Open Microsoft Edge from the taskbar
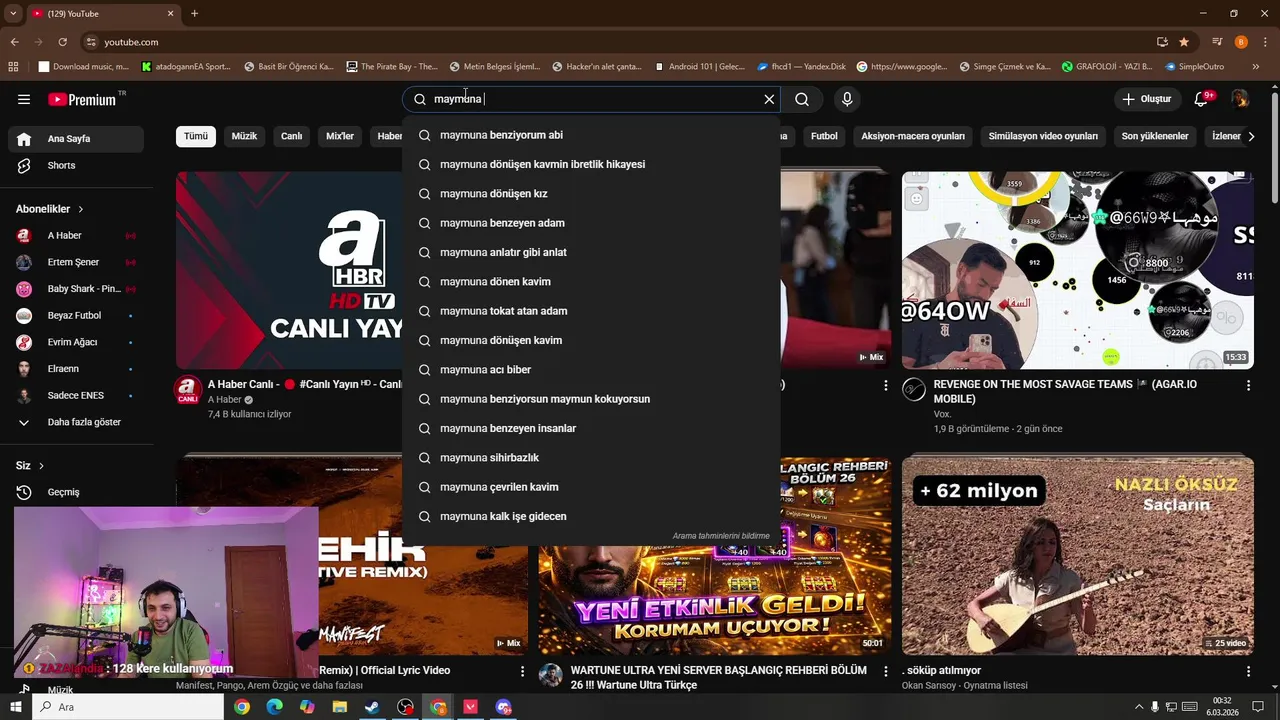Screen dimensions: 1280x720 point(274,707)
